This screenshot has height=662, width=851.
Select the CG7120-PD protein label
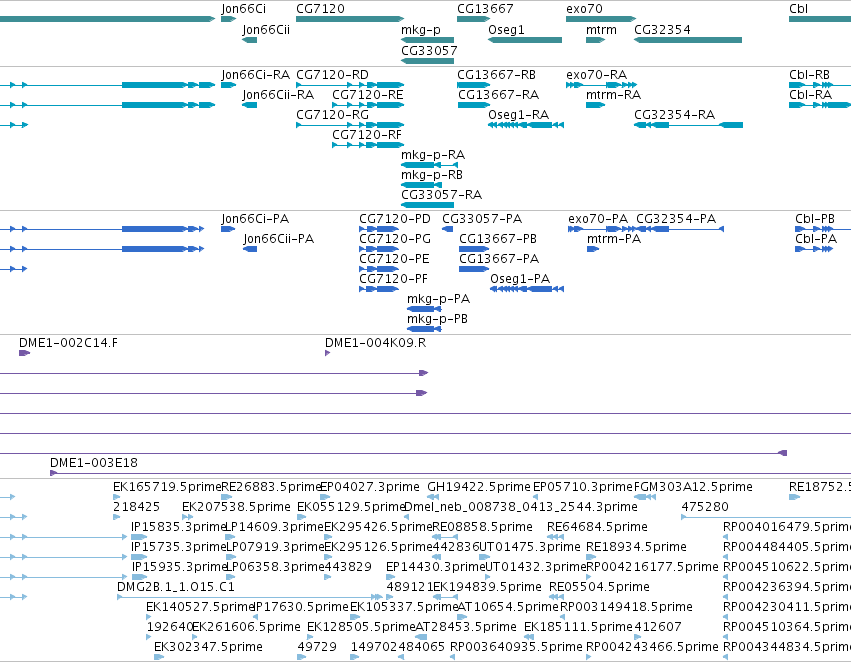[395, 219]
